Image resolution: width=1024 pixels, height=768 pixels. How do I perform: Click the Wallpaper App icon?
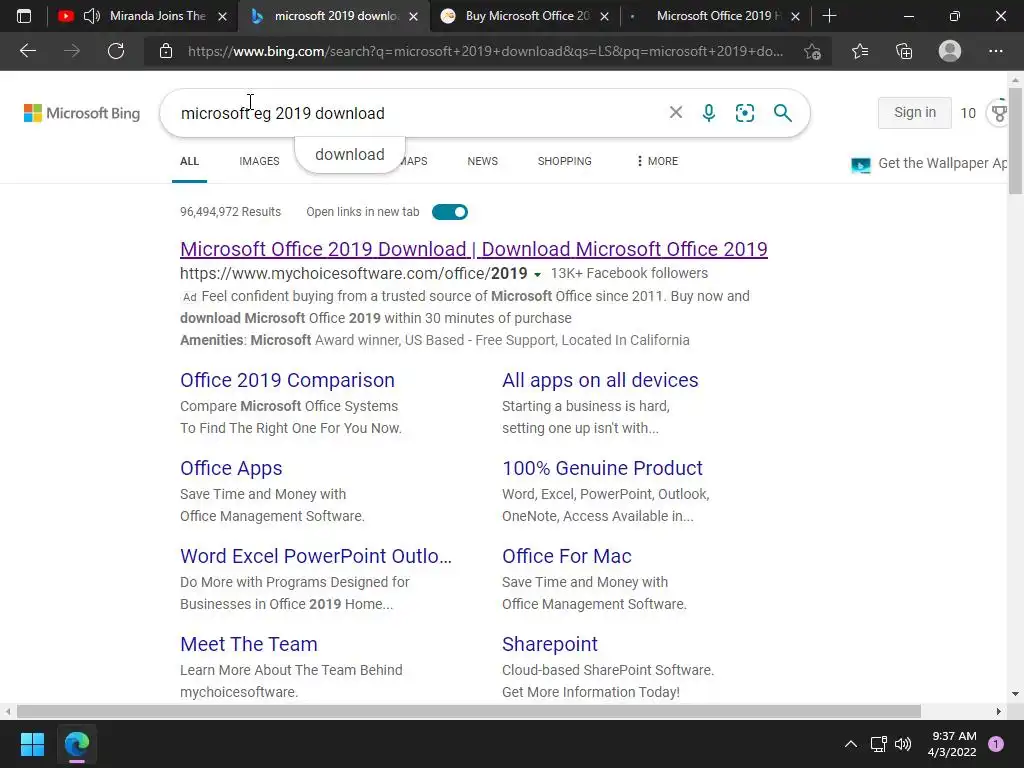(x=861, y=165)
